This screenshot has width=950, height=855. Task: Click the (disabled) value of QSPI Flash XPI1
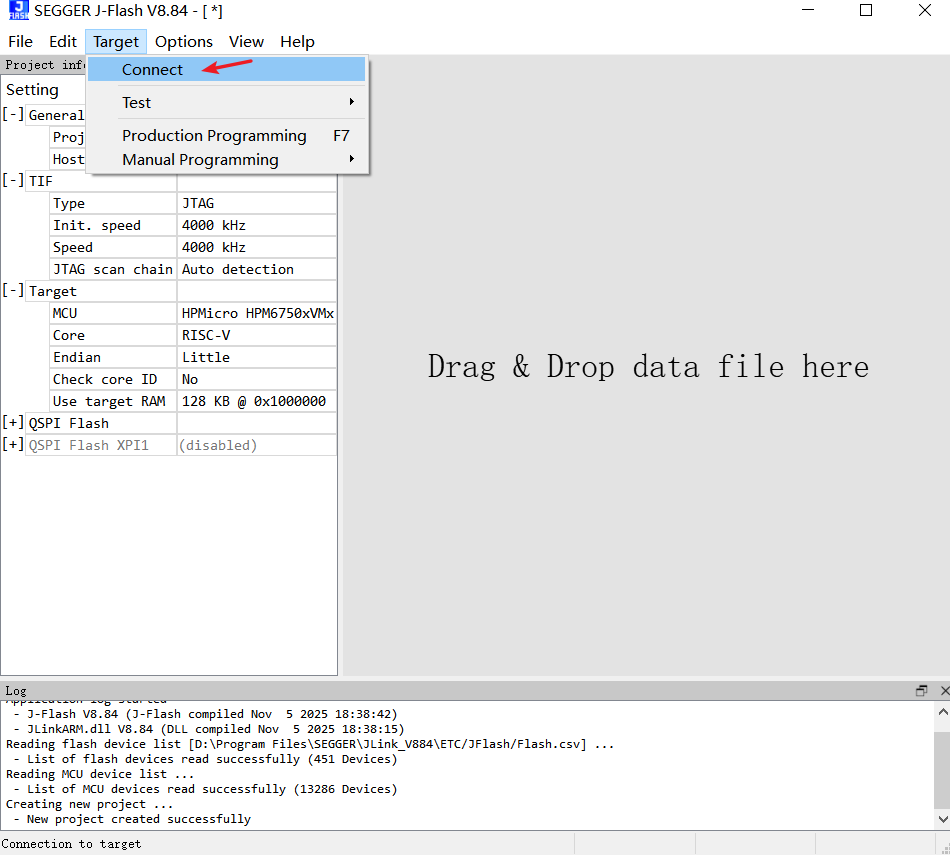click(x=257, y=445)
